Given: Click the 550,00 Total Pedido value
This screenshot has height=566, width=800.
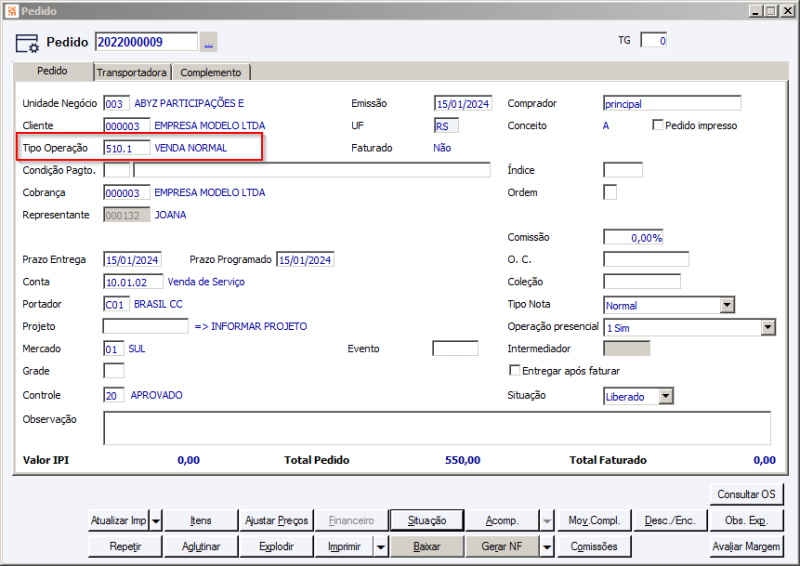Looking at the screenshot, I should tap(462, 460).
